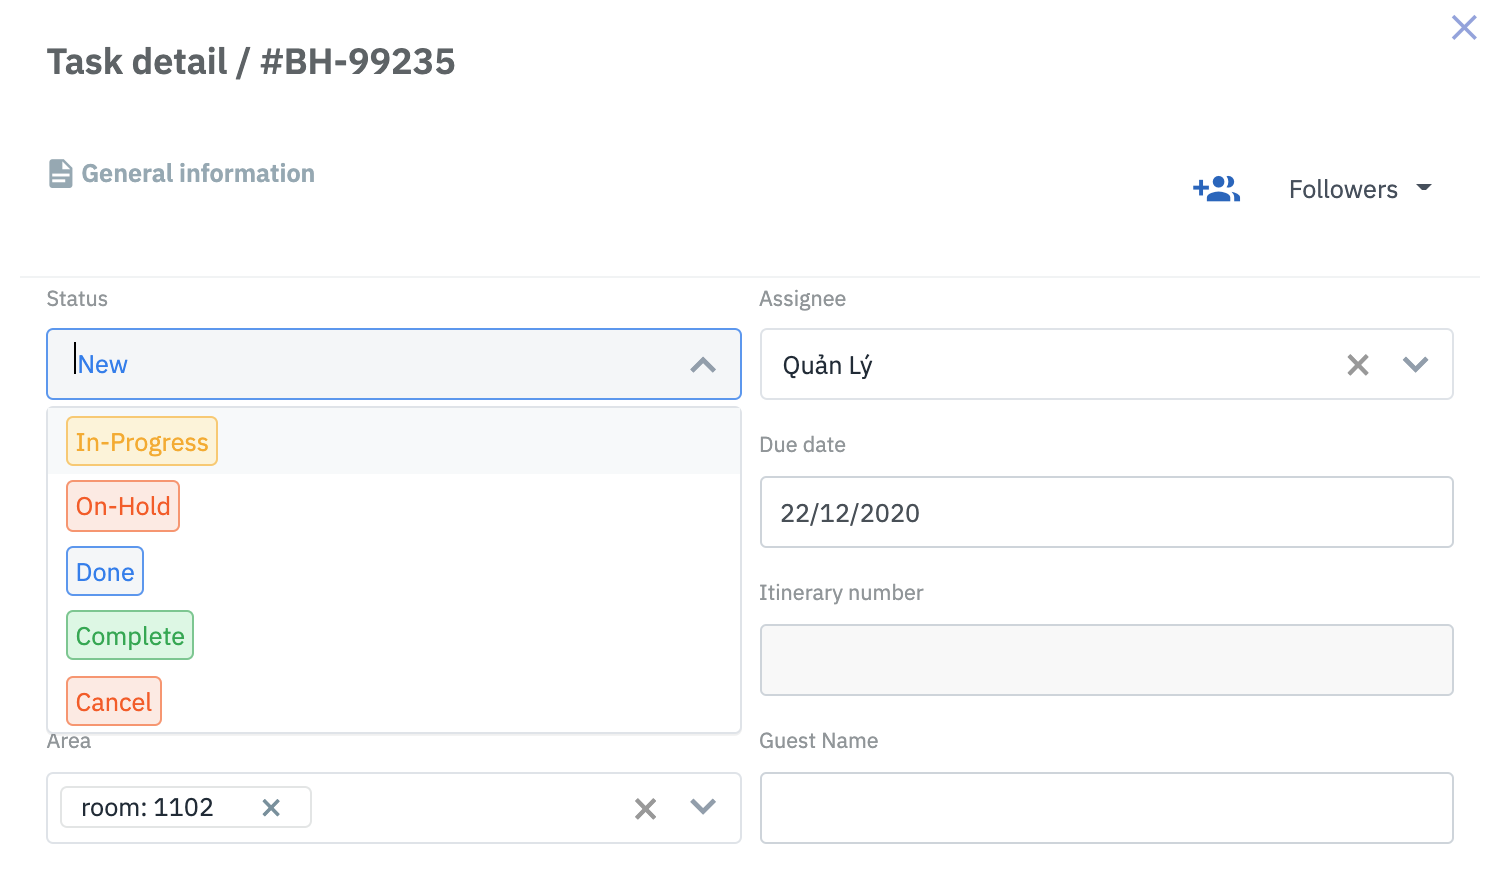Open the Assignee dropdown chevron
Viewport: 1498px width, 872px height.
click(x=1416, y=364)
